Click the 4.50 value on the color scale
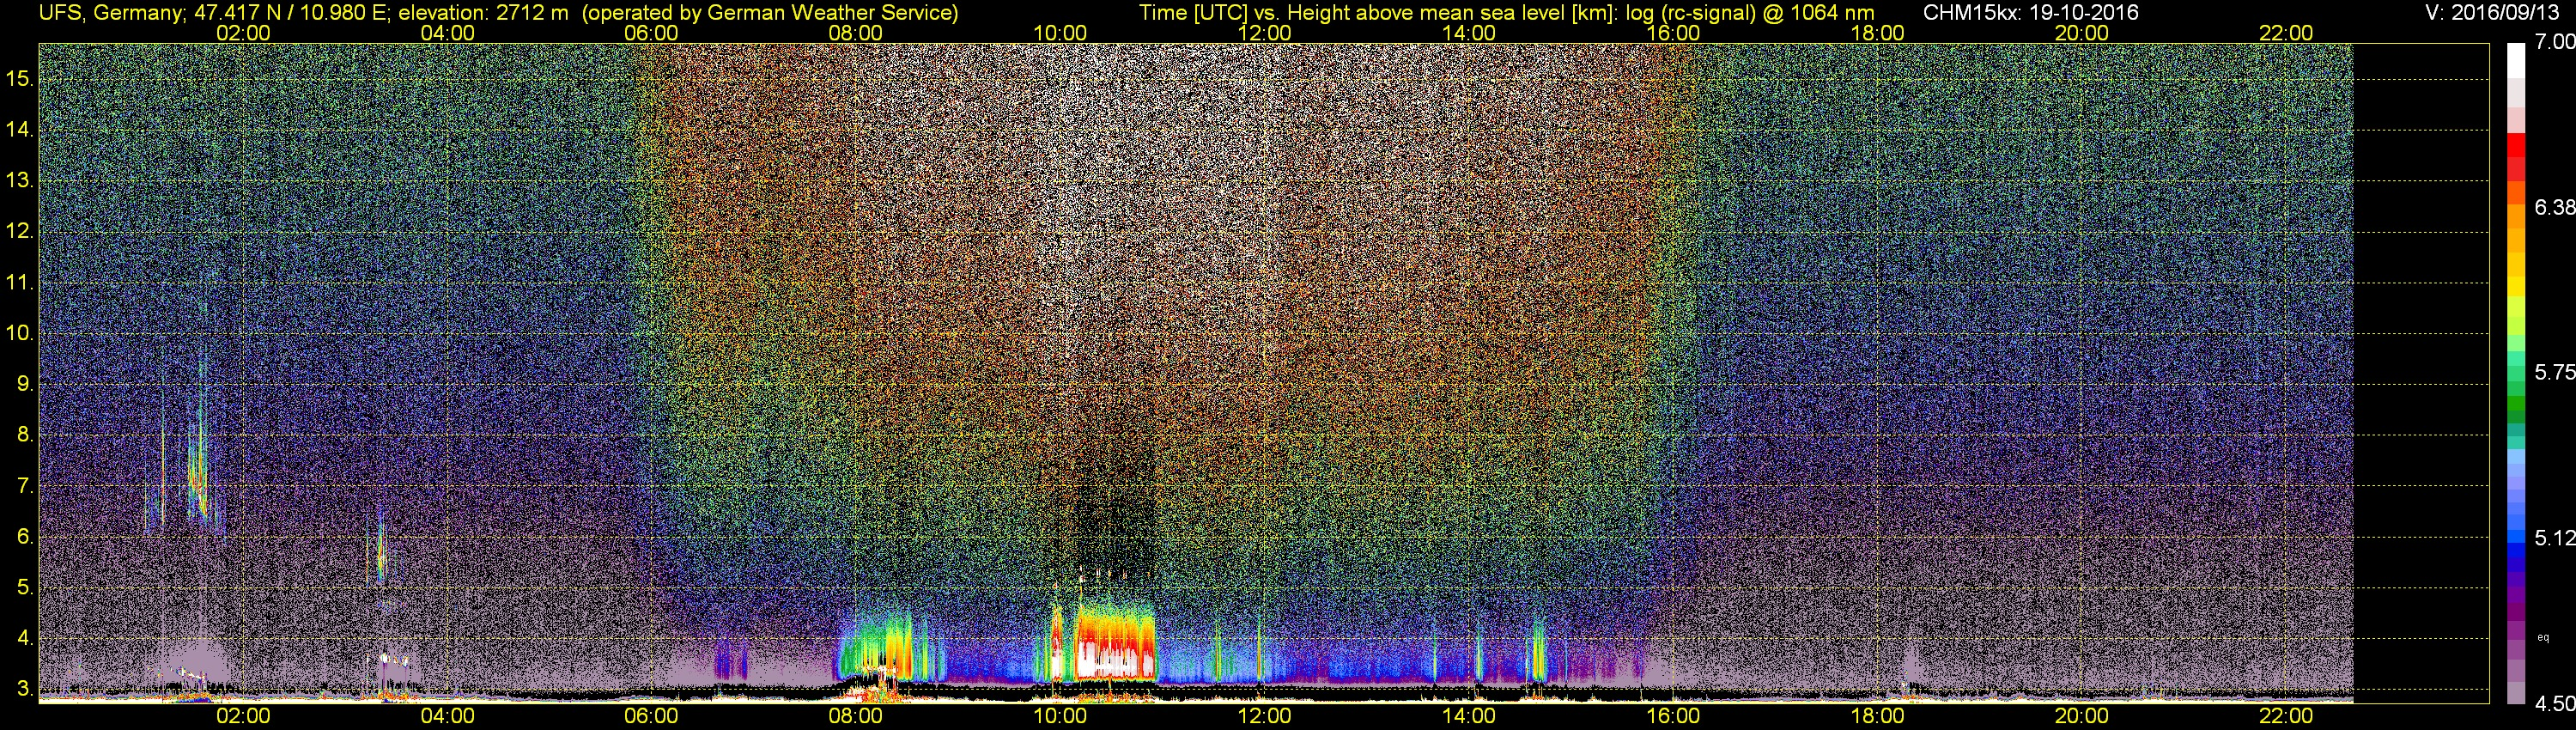 [x=2554, y=704]
